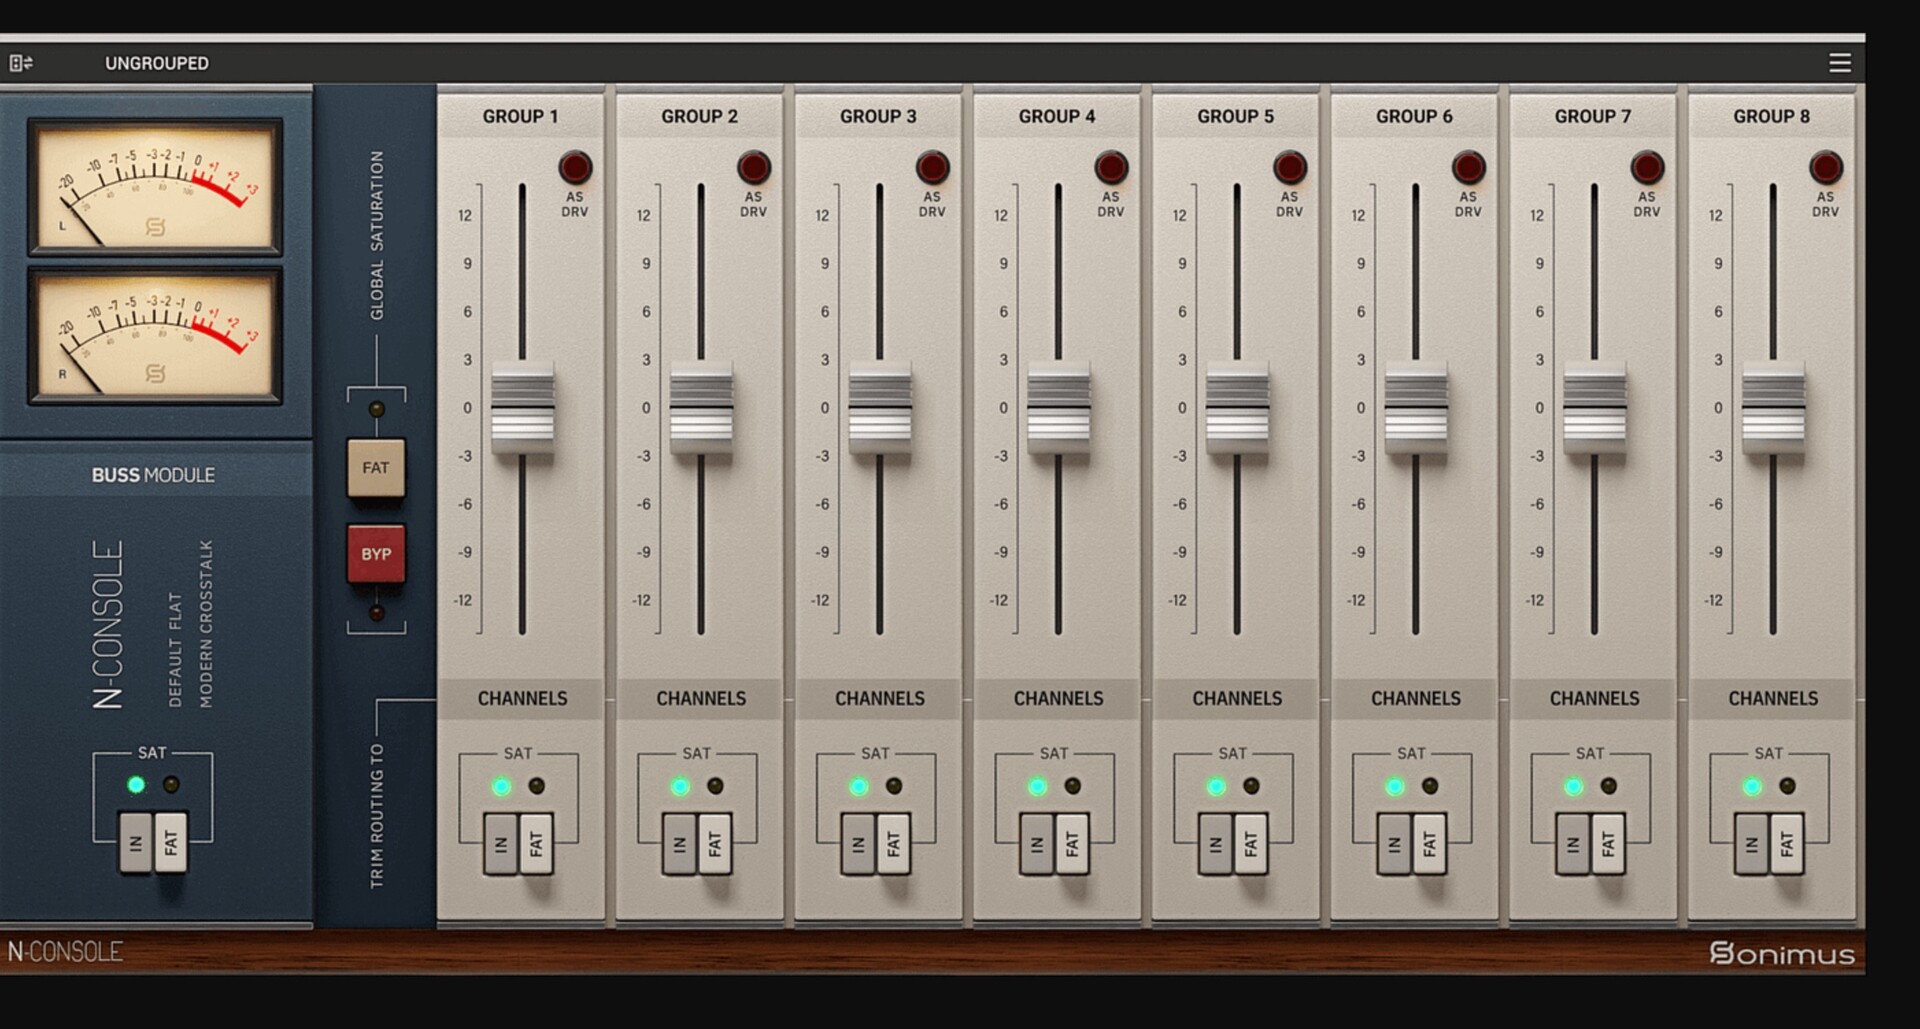Toggle the Group 2 SAT IN switch
1920x1029 pixels.
tap(680, 844)
